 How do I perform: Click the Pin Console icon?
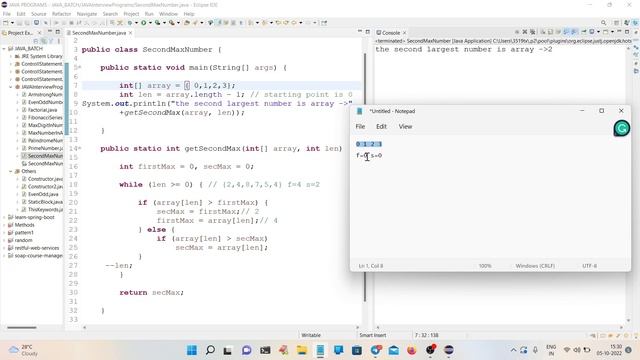tap(584, 32)
